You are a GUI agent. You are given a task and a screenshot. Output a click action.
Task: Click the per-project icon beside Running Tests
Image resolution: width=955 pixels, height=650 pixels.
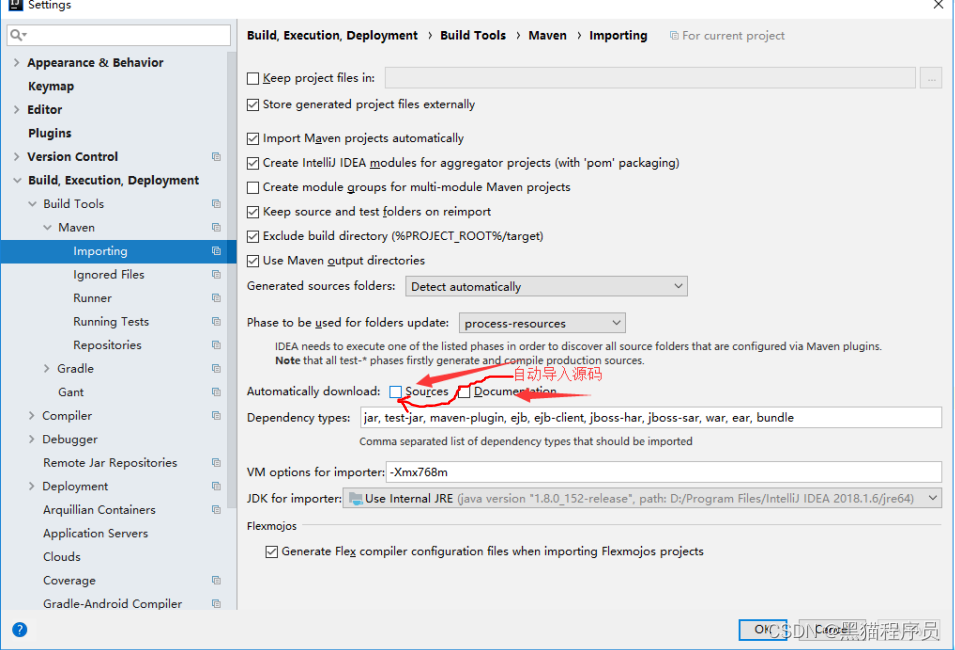[216, 322]
